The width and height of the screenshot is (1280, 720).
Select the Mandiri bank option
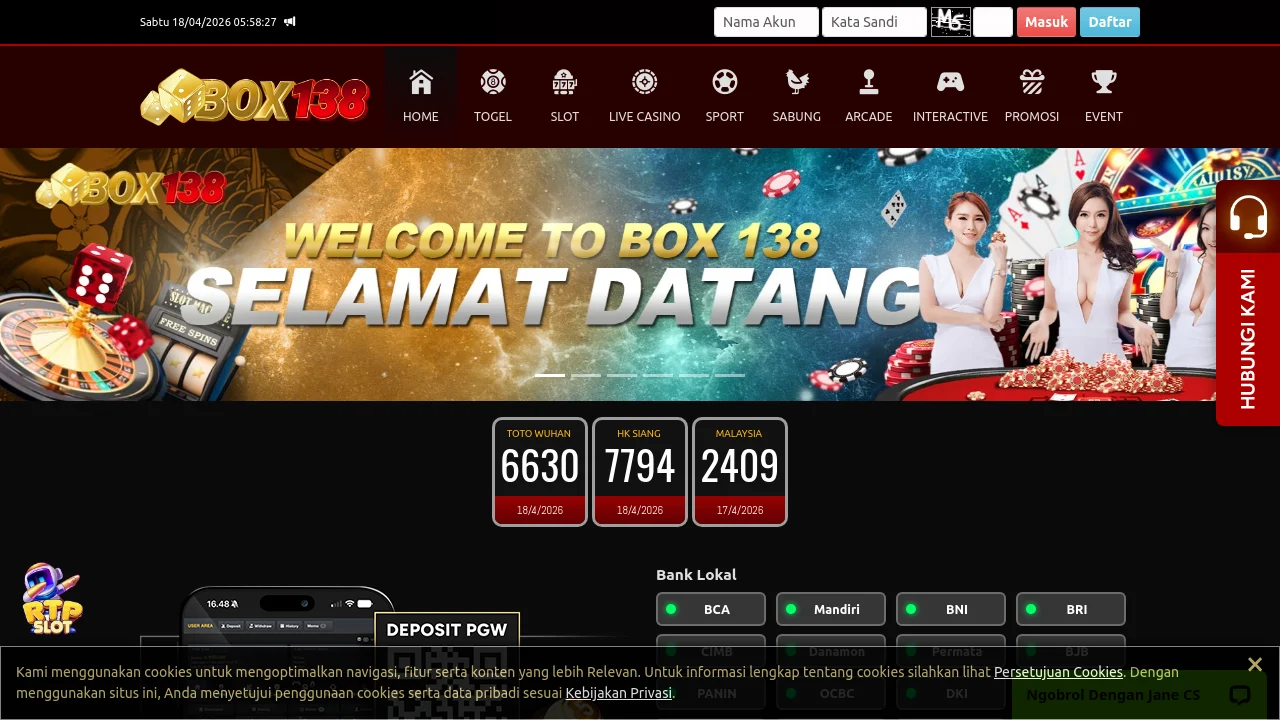(831, 609)
